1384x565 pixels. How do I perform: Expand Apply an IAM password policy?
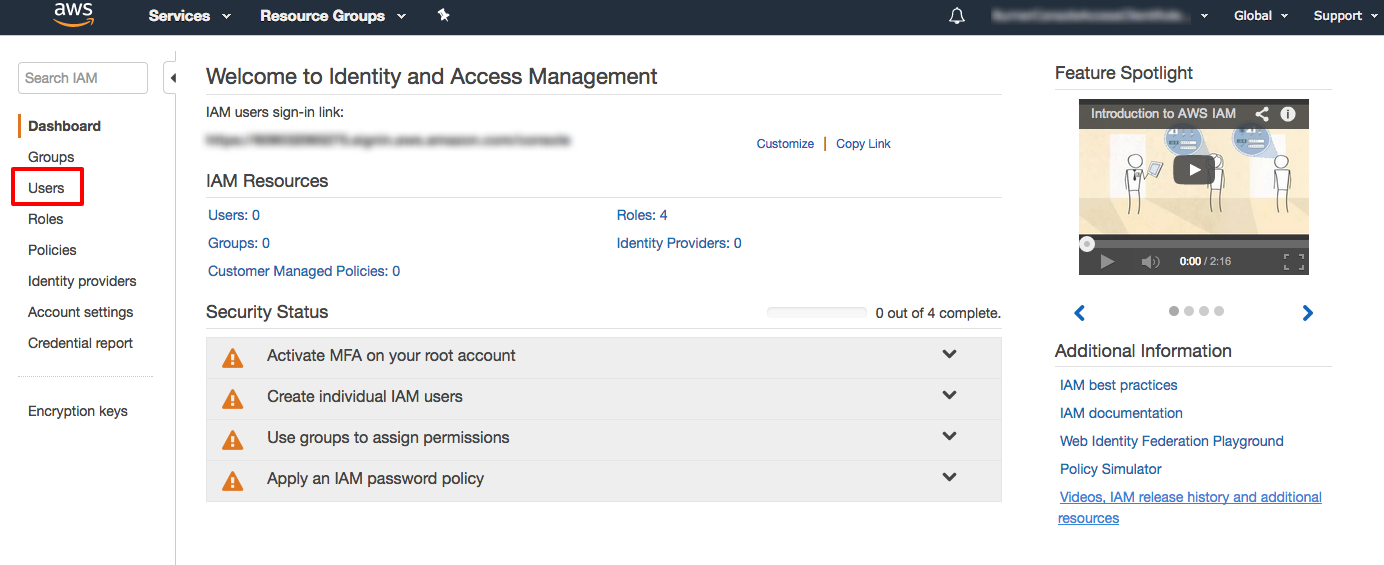tap(603, 480)
